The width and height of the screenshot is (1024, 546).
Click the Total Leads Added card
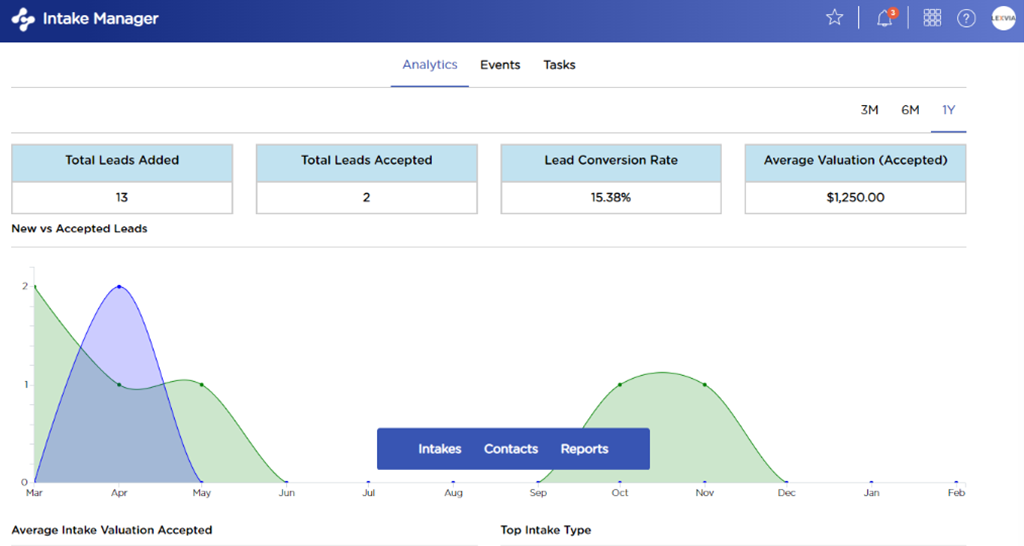coord(122,179)
